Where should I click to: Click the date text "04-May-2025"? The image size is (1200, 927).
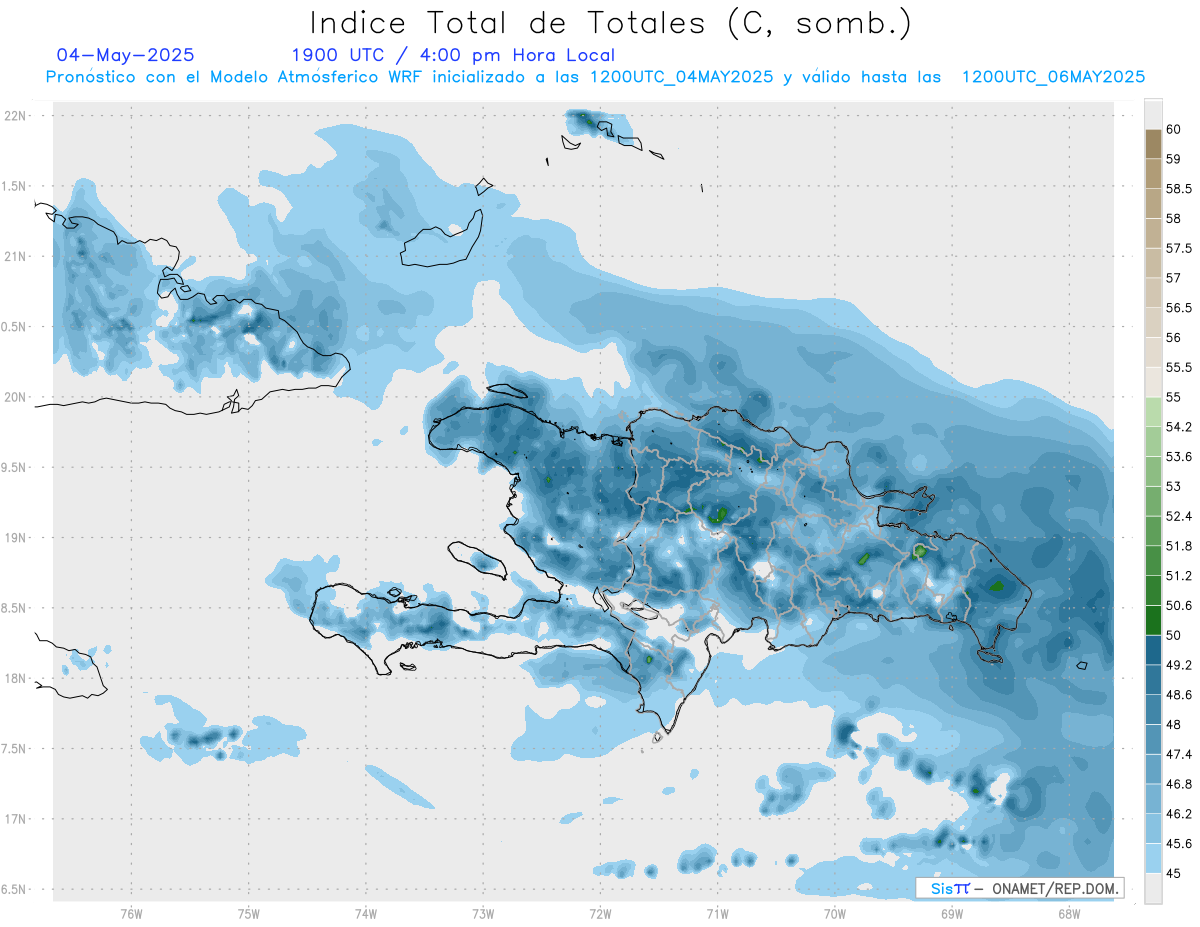[x=125, y=56]
